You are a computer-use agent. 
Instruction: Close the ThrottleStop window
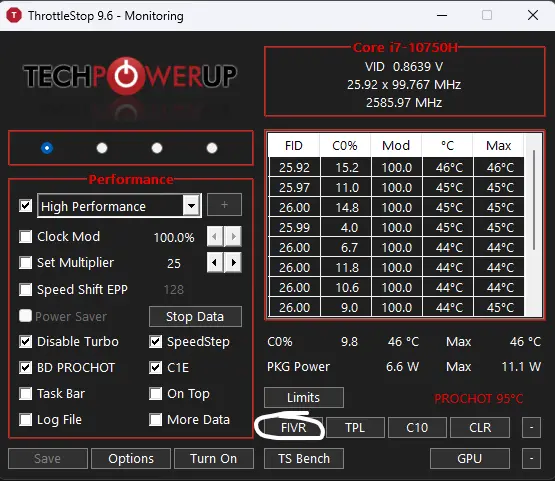[x=533, y=15]
